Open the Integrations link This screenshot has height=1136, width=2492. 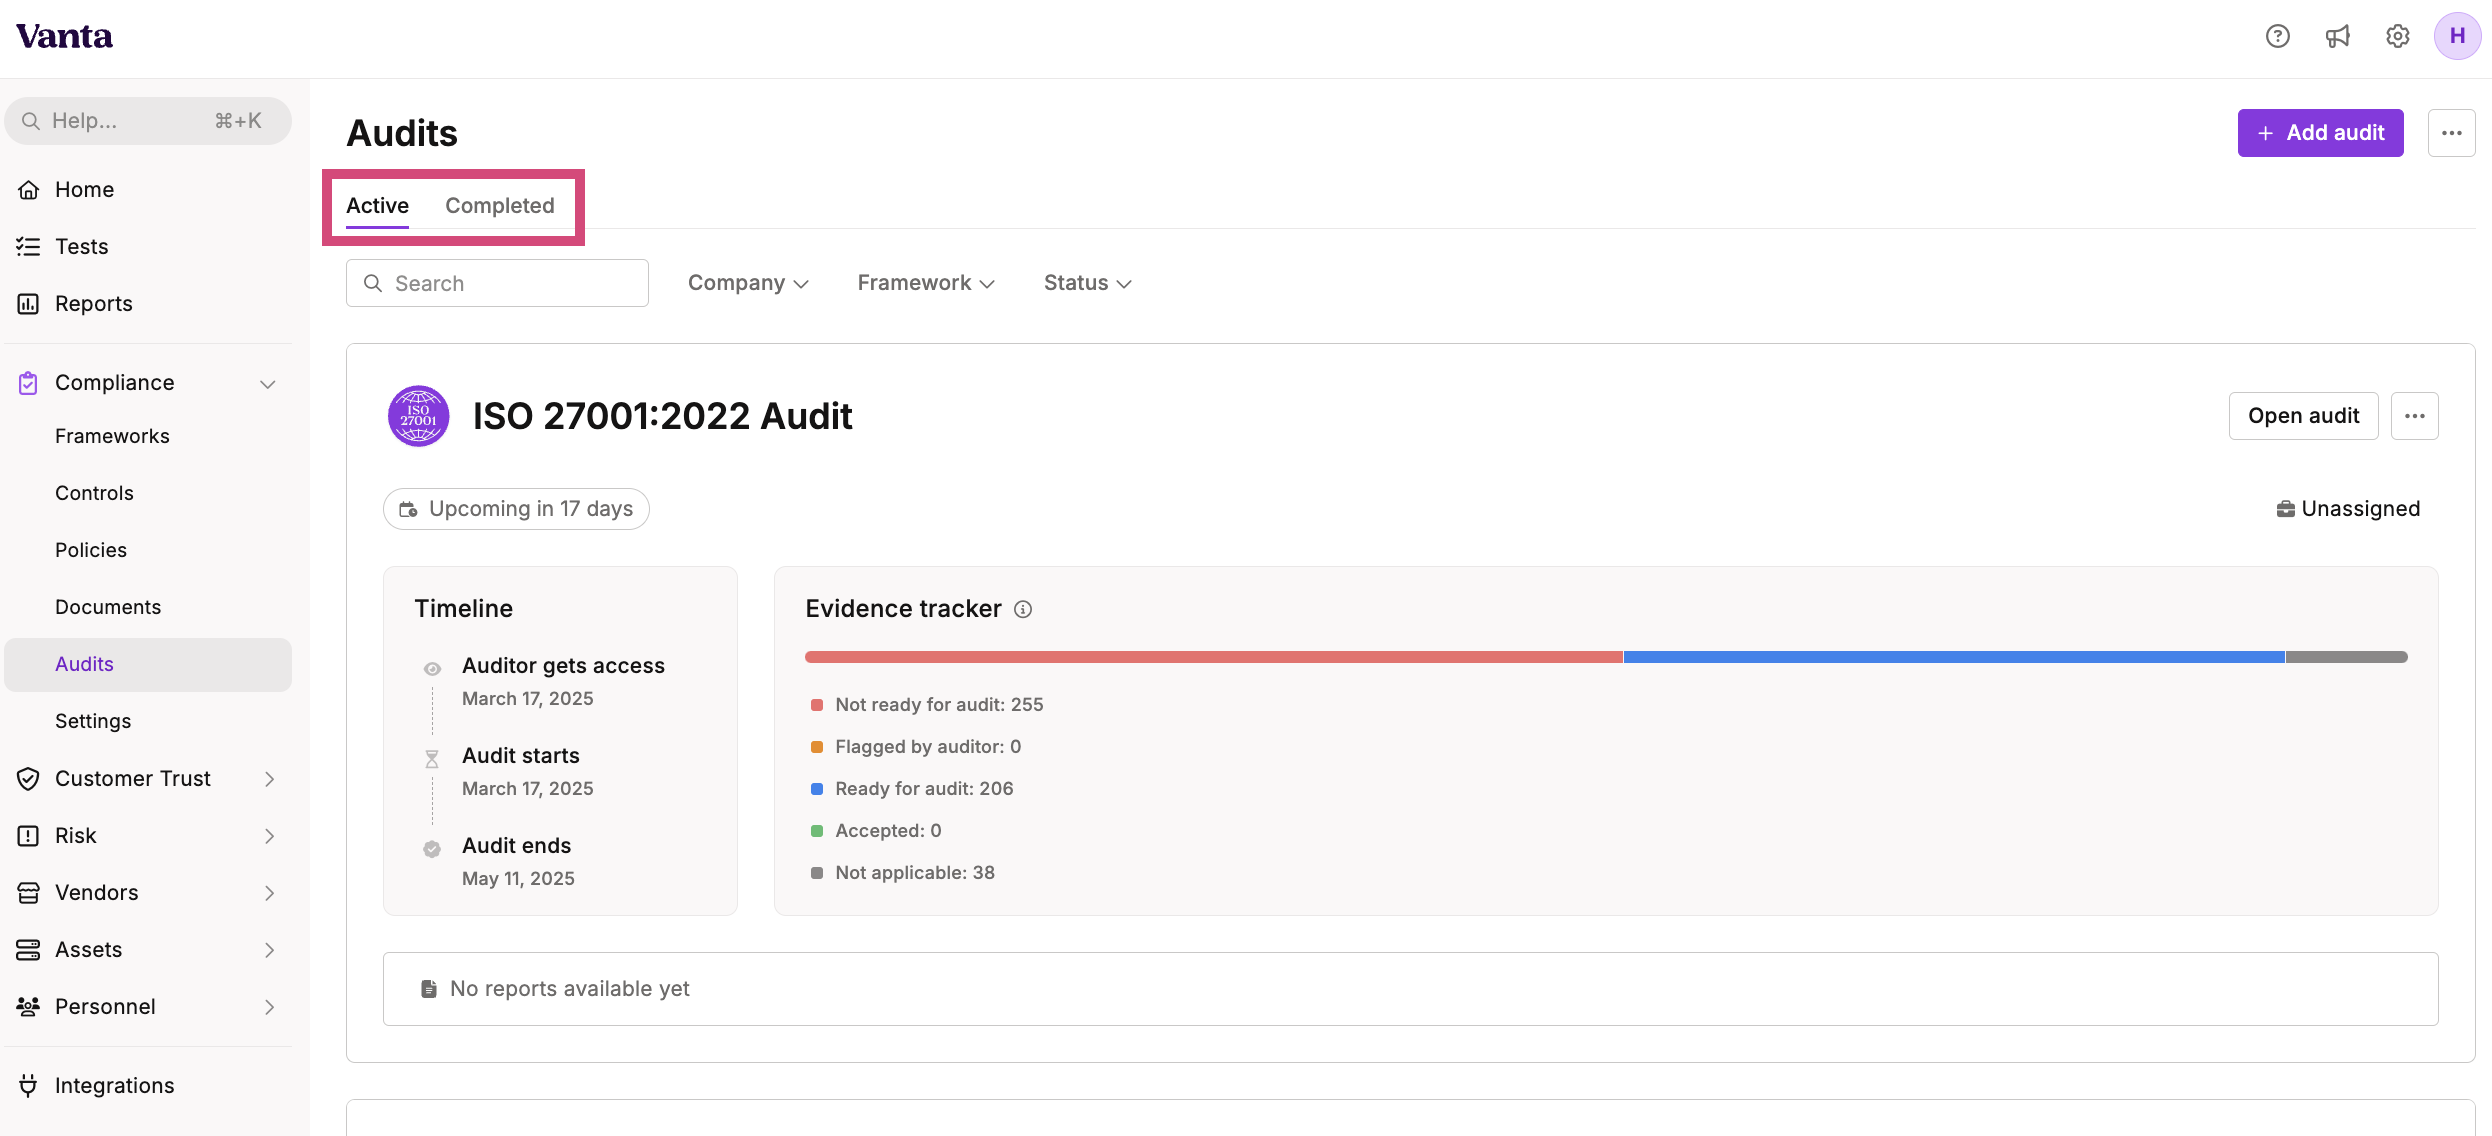(114, 1086)
